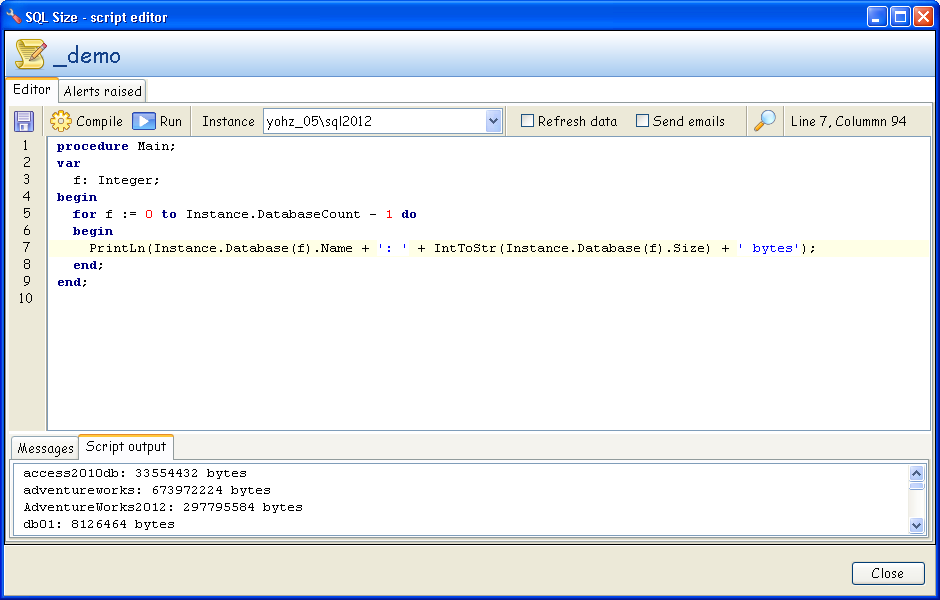940x600 pixels.
Task: Click the ' bytes' string literal in code
Action: (x=769, y=248)
